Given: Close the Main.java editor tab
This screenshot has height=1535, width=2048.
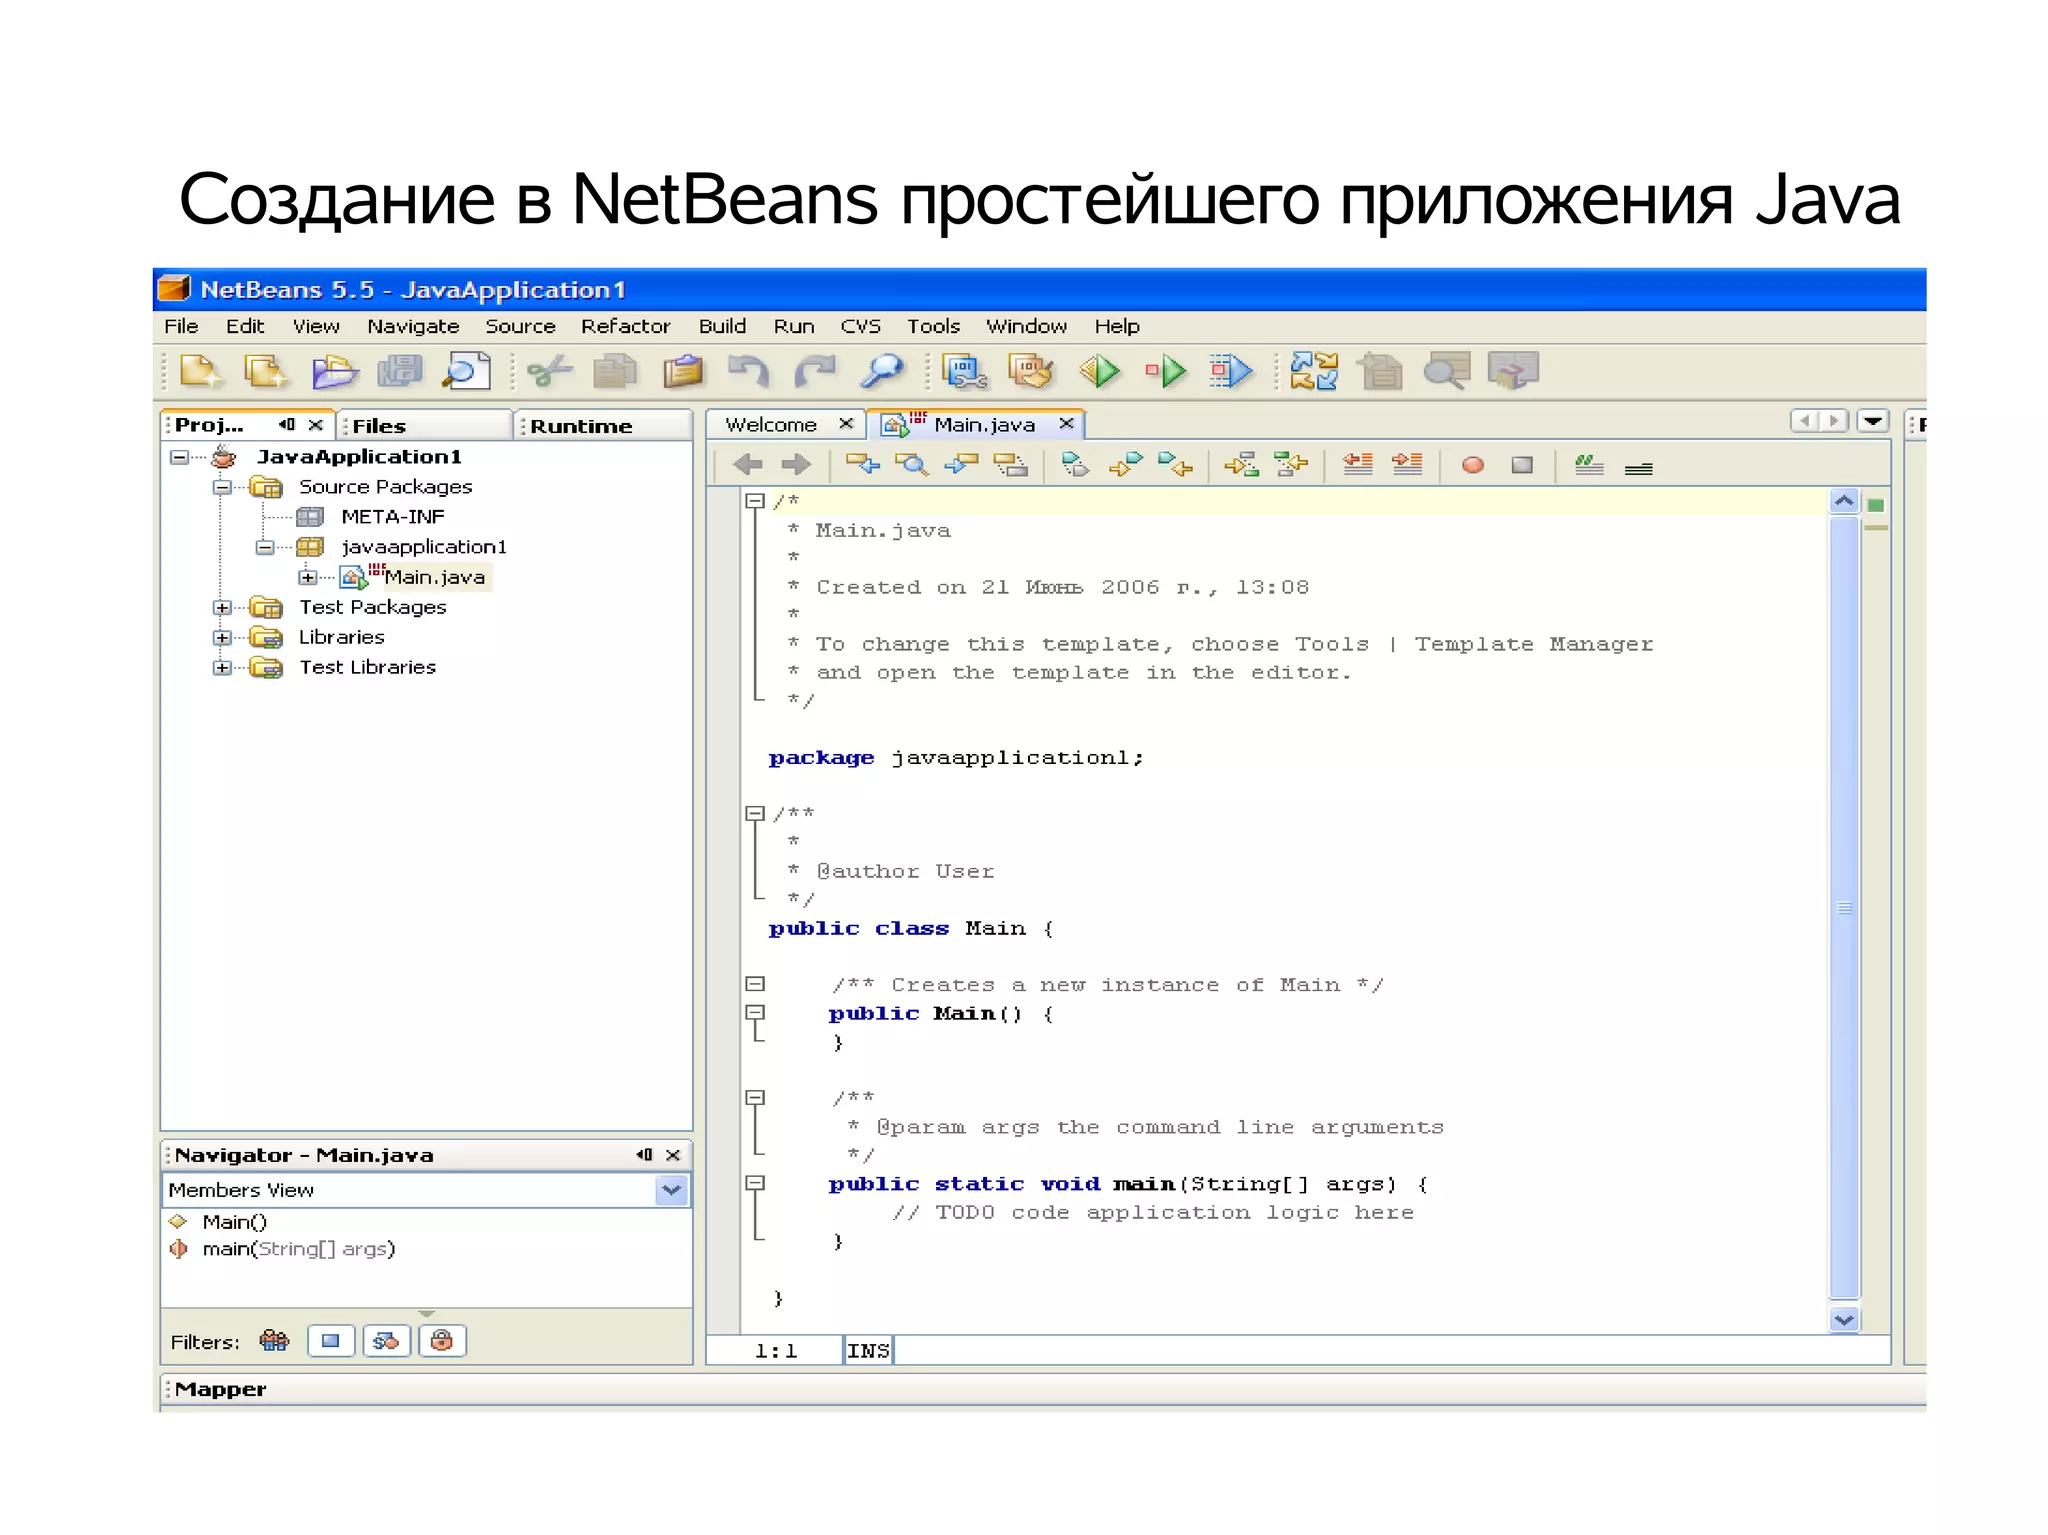Looking at the screenshot, I should 1066,424.
